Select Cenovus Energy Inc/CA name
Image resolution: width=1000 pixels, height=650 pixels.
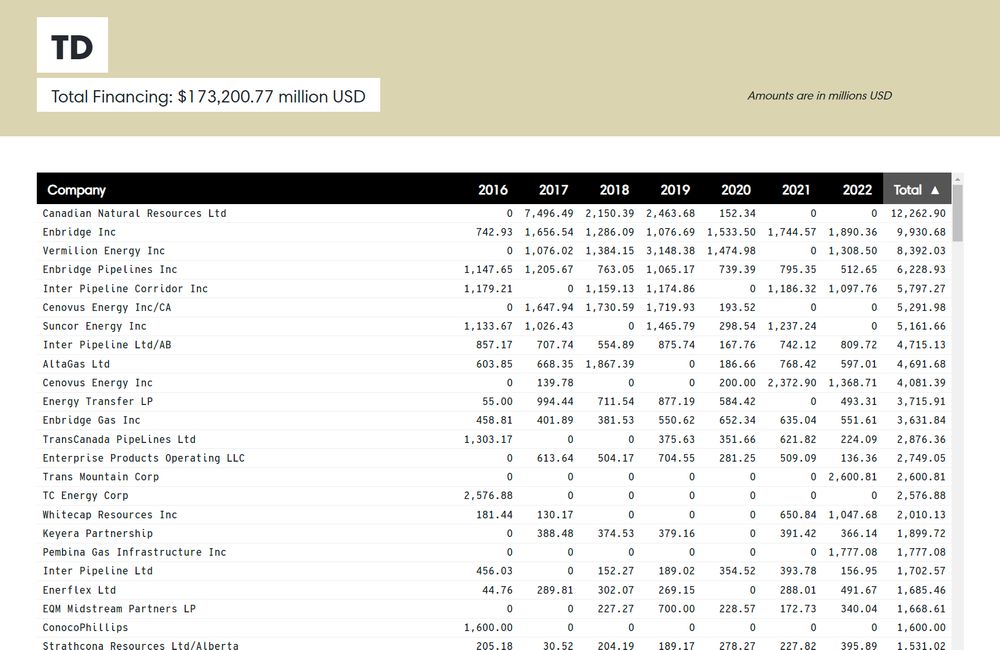107,307
